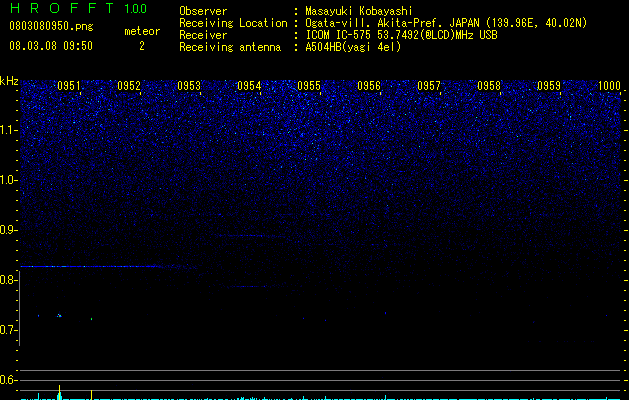Click the 1000 end time marker

point(609,86)
